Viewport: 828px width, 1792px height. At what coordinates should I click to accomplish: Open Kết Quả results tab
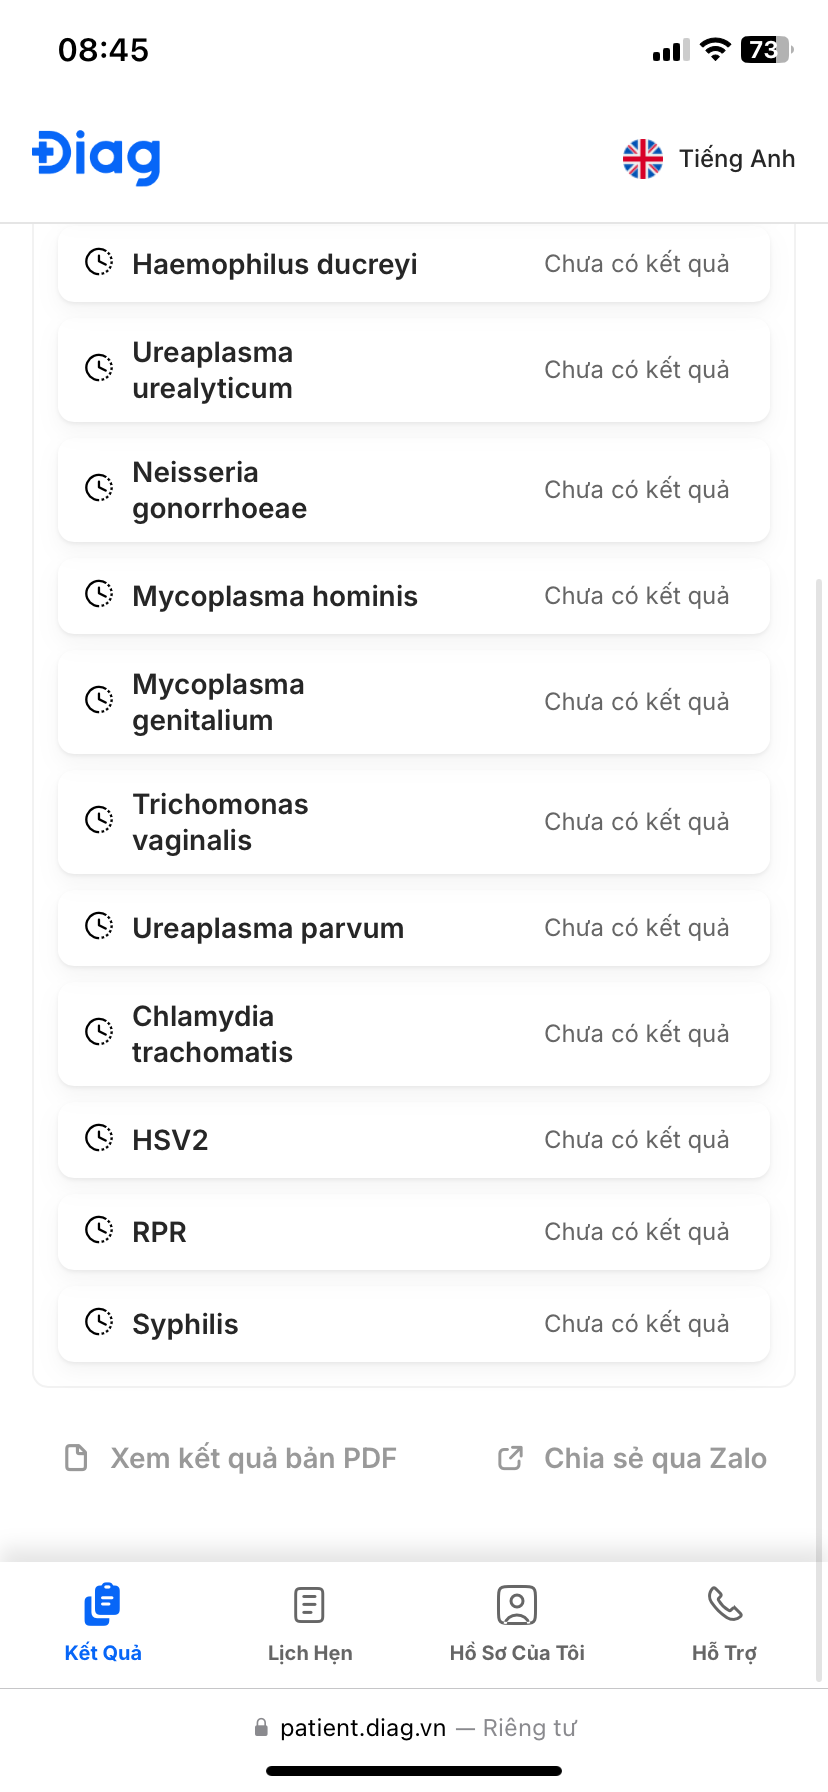(103, 1622)
